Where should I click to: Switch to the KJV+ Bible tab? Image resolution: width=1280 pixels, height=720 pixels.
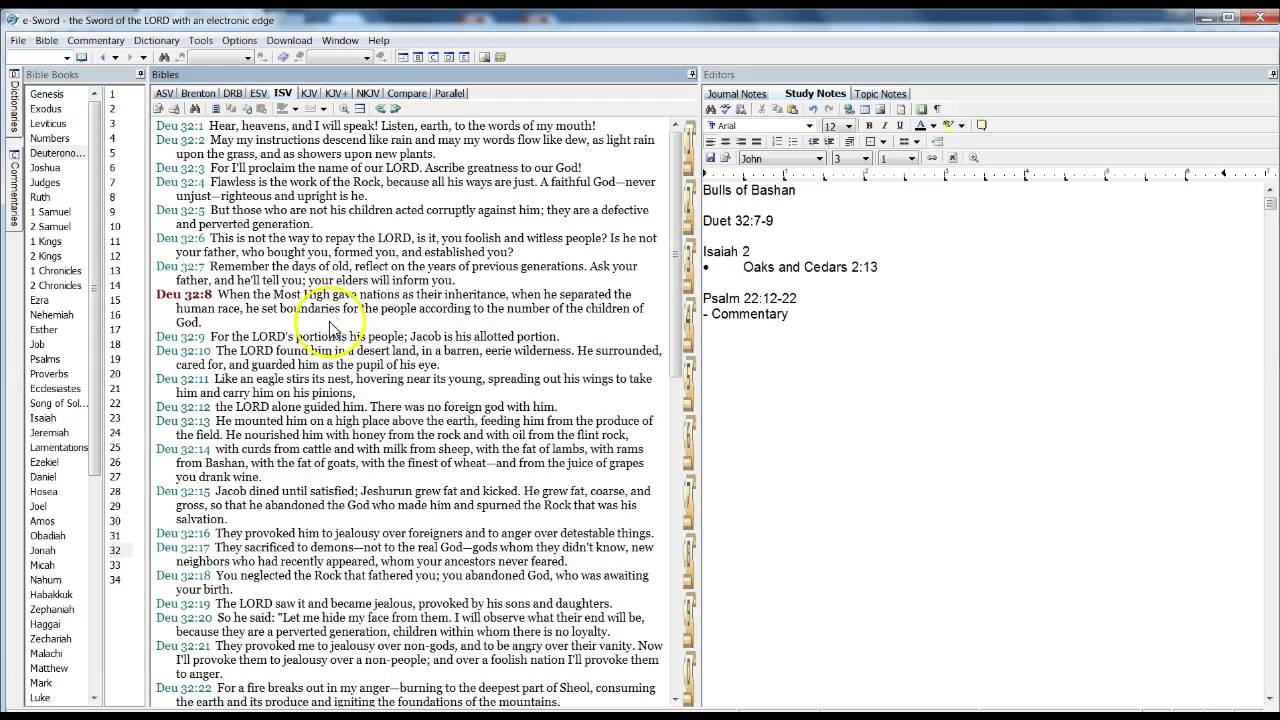(337, 93)
